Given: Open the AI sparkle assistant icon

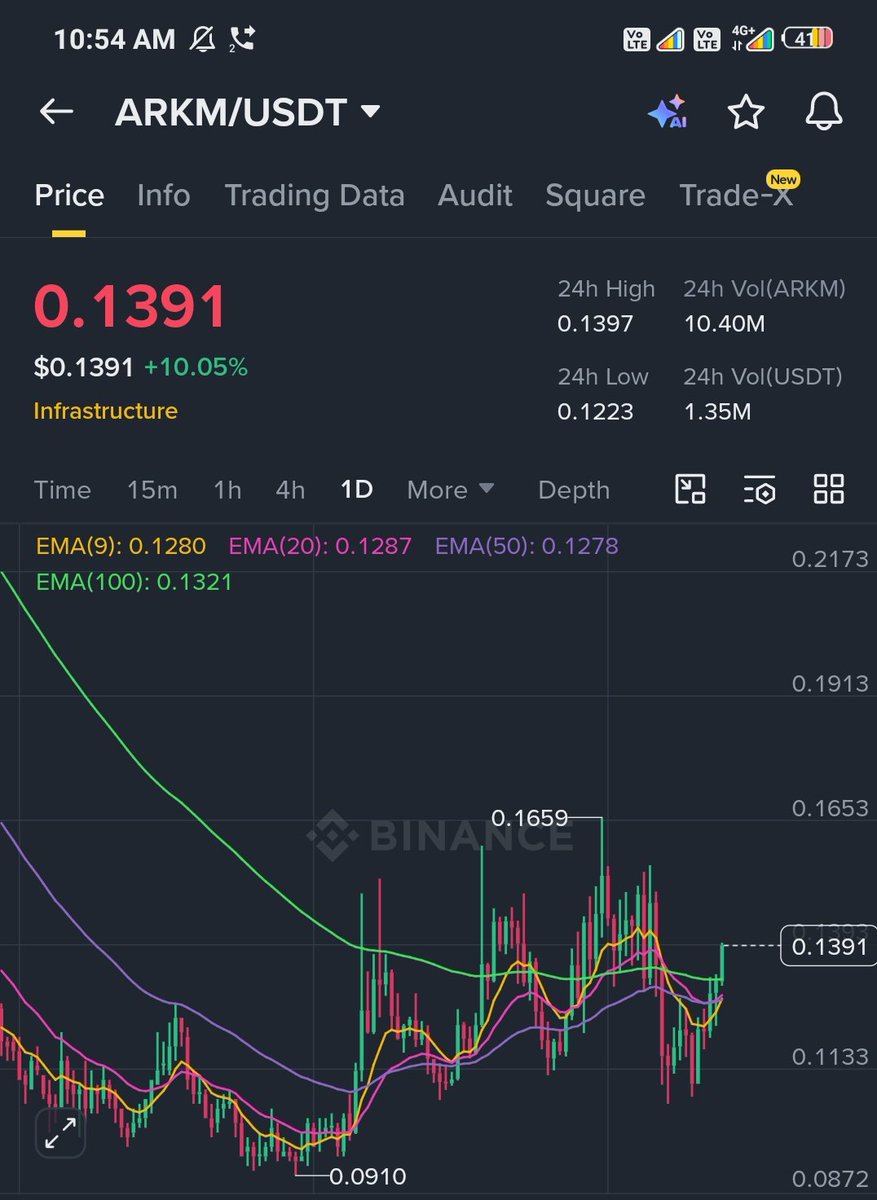Looking at the screenshot, I should click(668, 112).
